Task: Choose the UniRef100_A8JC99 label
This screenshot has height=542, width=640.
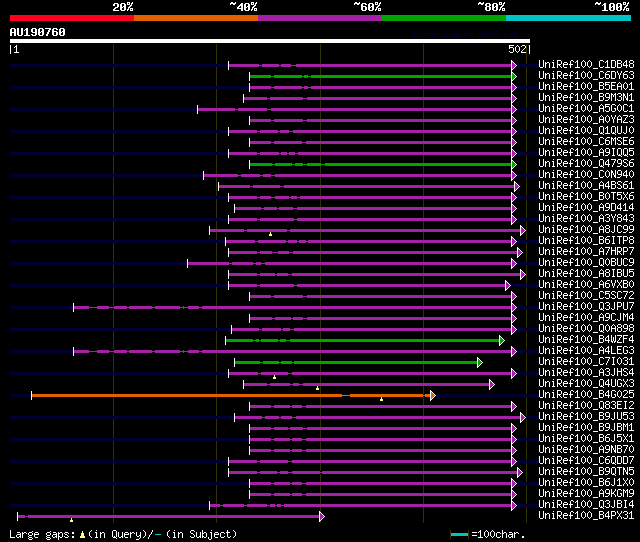Action: (586, 230)
